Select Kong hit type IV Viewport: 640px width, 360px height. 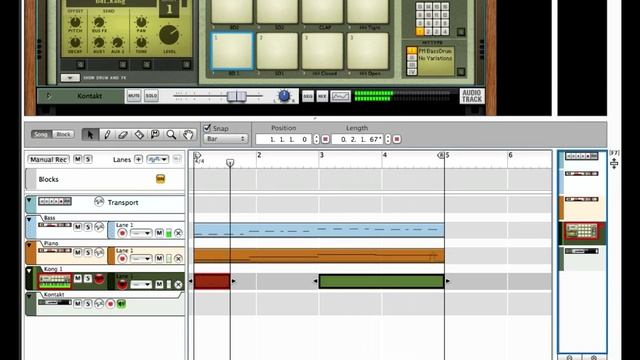coord(412,72)
